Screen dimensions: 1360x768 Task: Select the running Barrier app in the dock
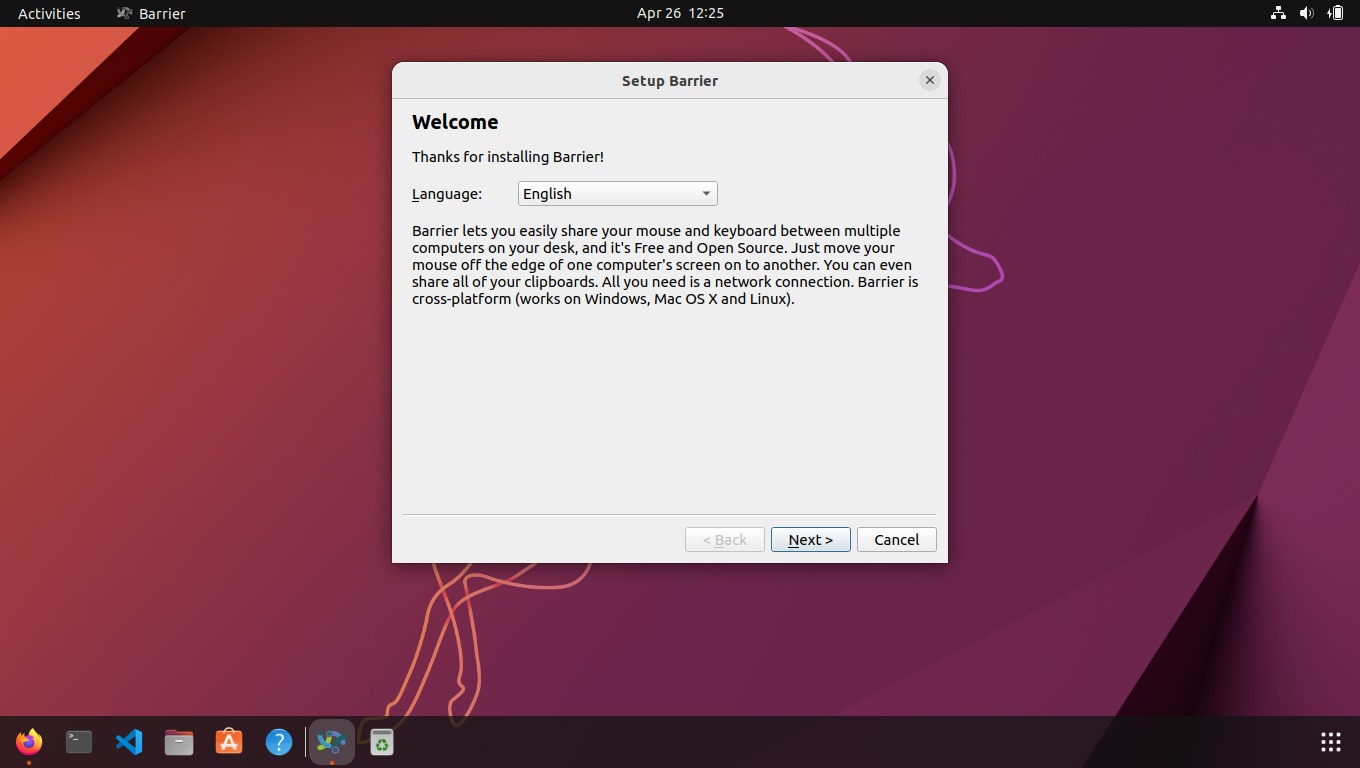coord(331,742)
